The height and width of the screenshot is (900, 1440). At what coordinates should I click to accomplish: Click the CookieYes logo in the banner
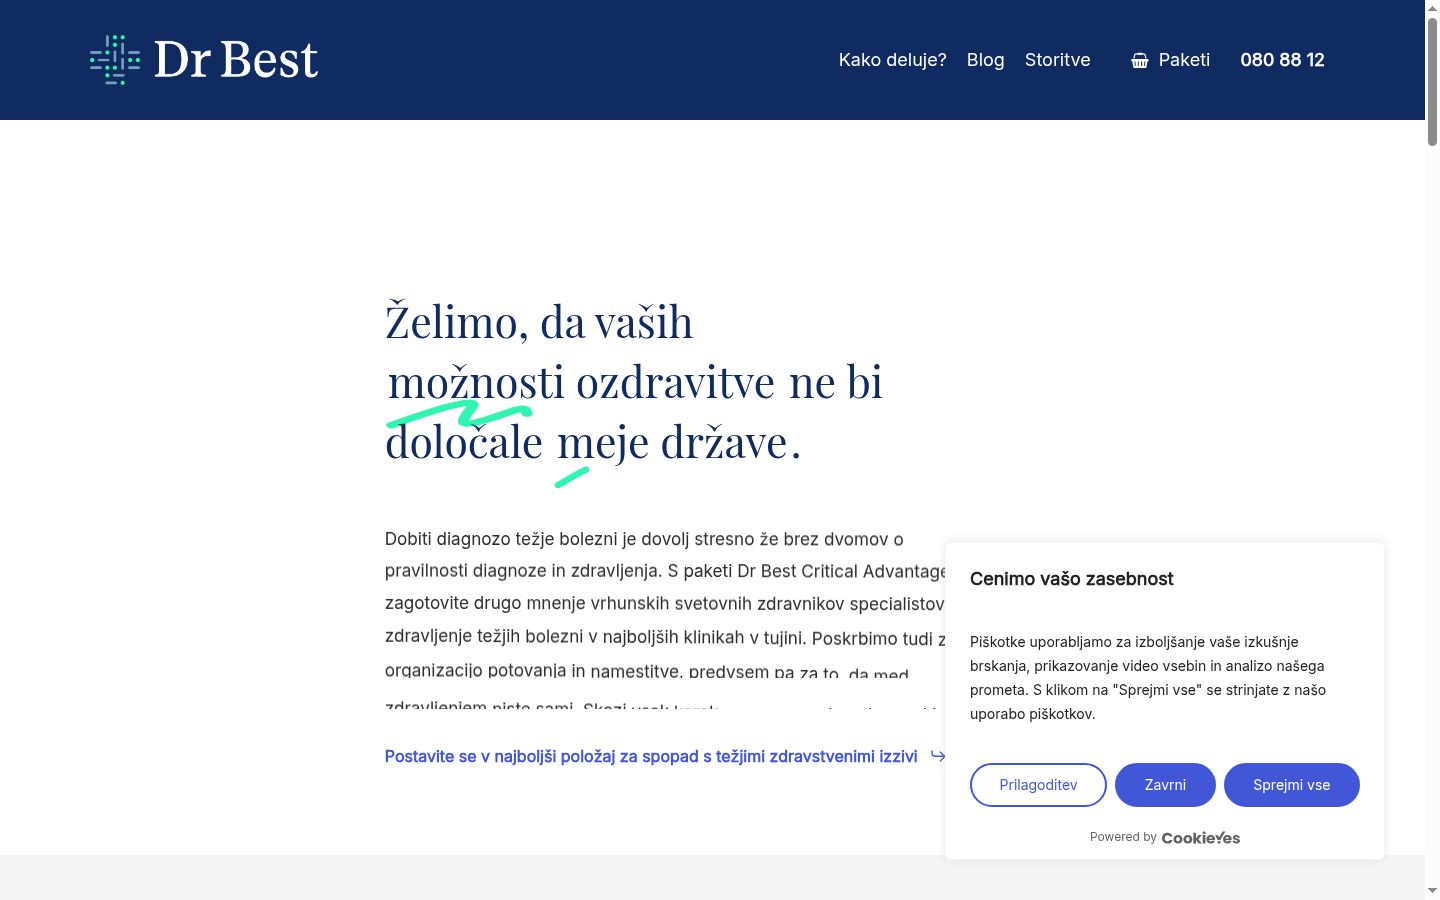point(1200,838)
